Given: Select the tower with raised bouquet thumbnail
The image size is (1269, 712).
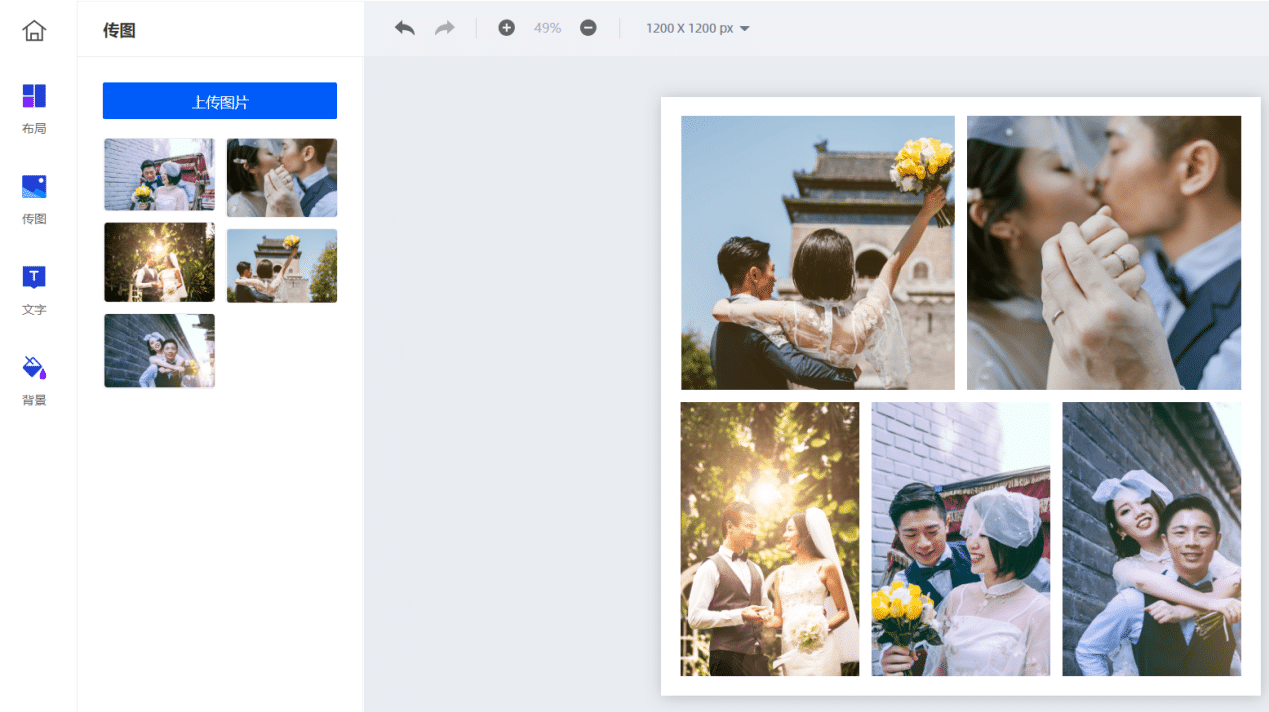Looking at the screenshot, I should click(282, 266).
